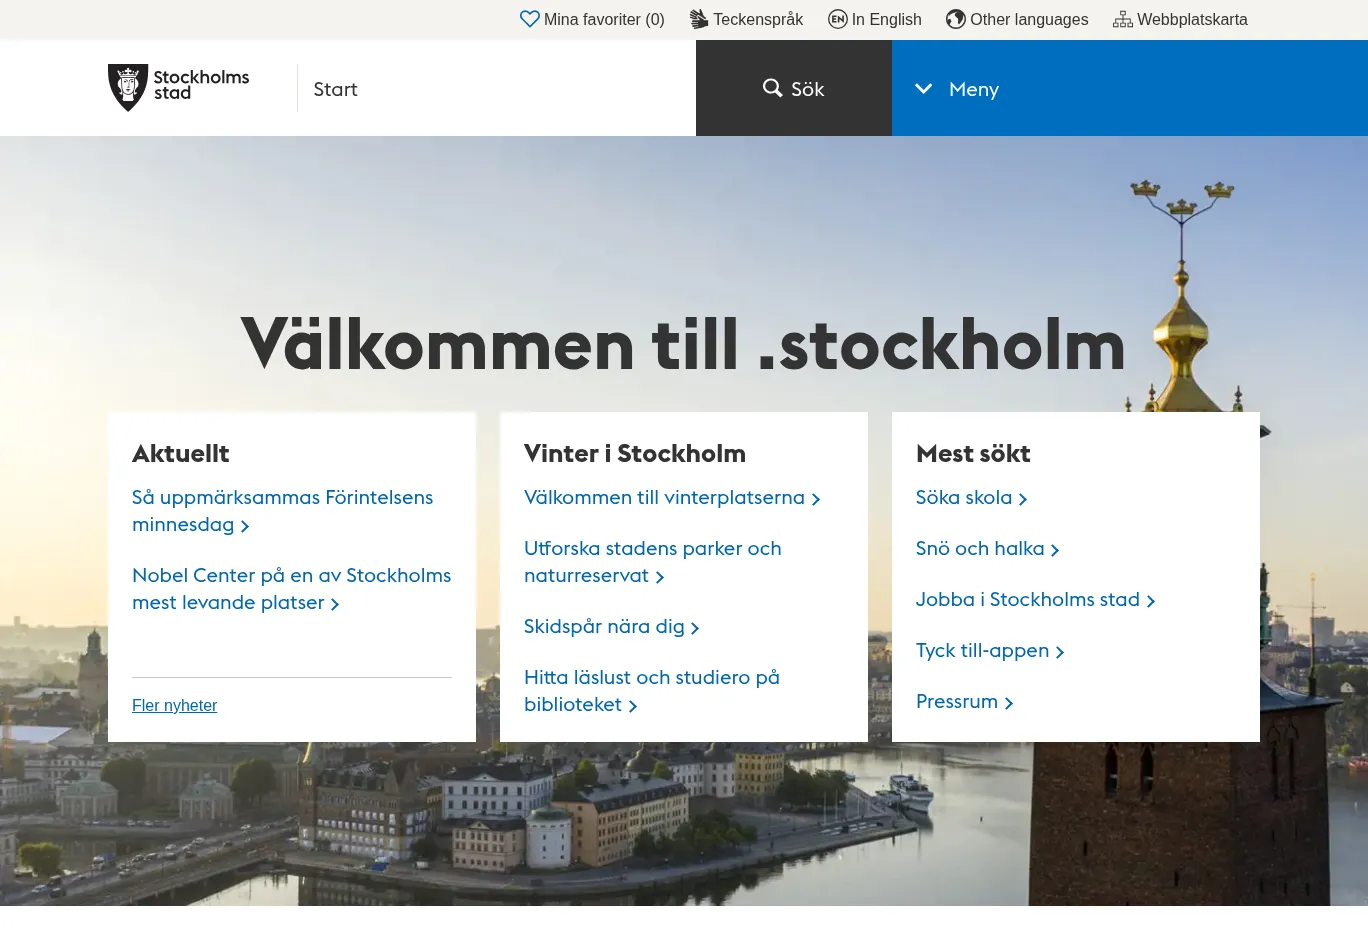The height and width of the screenshot is (950, 1368).
Task: Click the Stockholms stad crest logo
Action: coord(128,88)
